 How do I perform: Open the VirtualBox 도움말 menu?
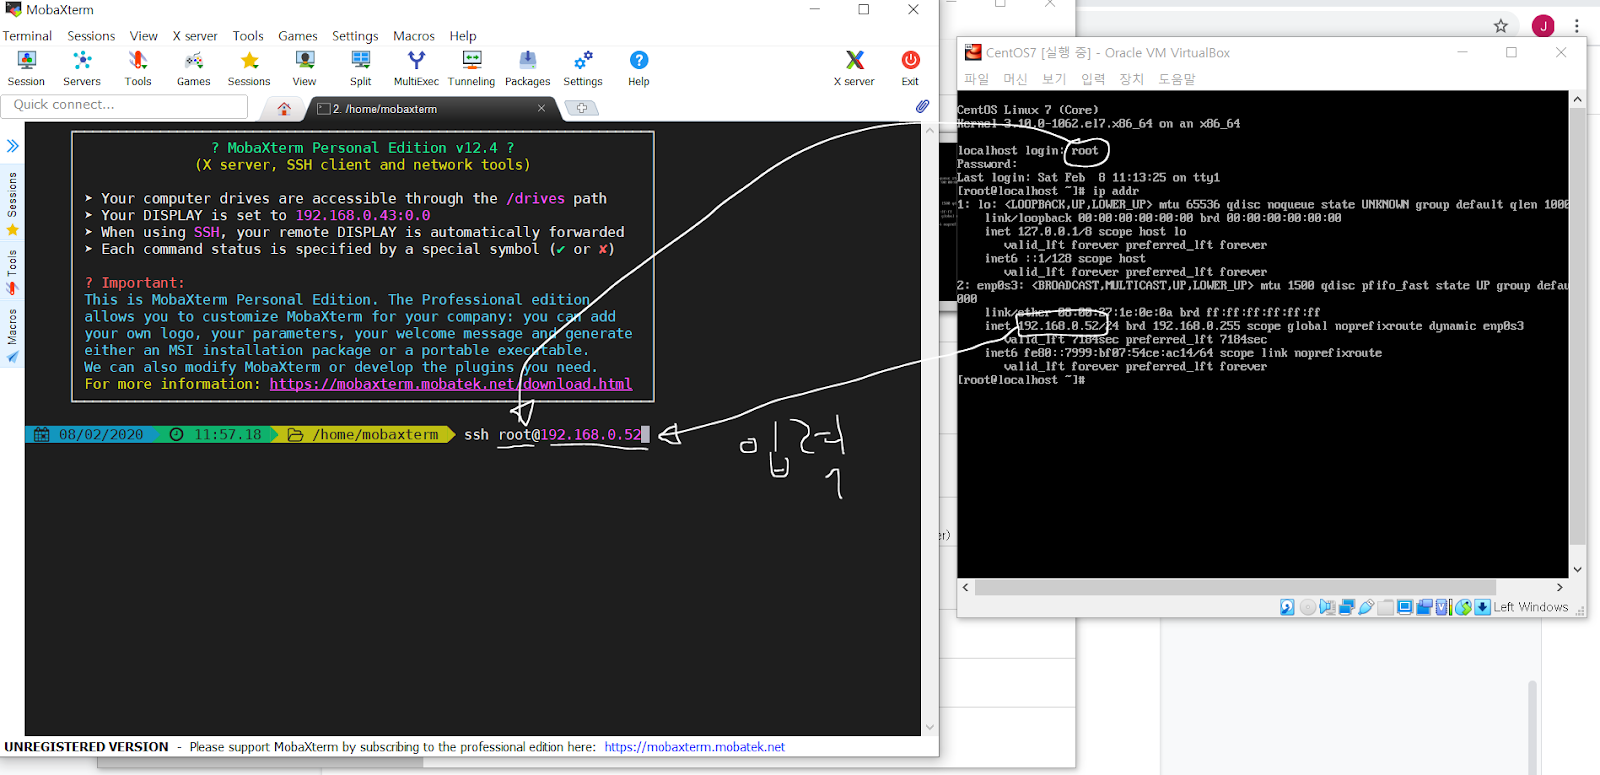[1177, 79]
